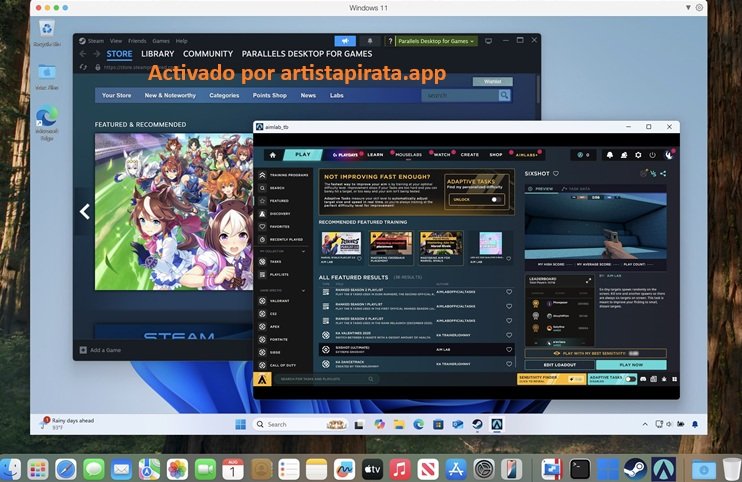This screenshot has width=742, height=482.
Task: Open Discord icon in Aim Lab bottom bar
Action: pos(643,379)
